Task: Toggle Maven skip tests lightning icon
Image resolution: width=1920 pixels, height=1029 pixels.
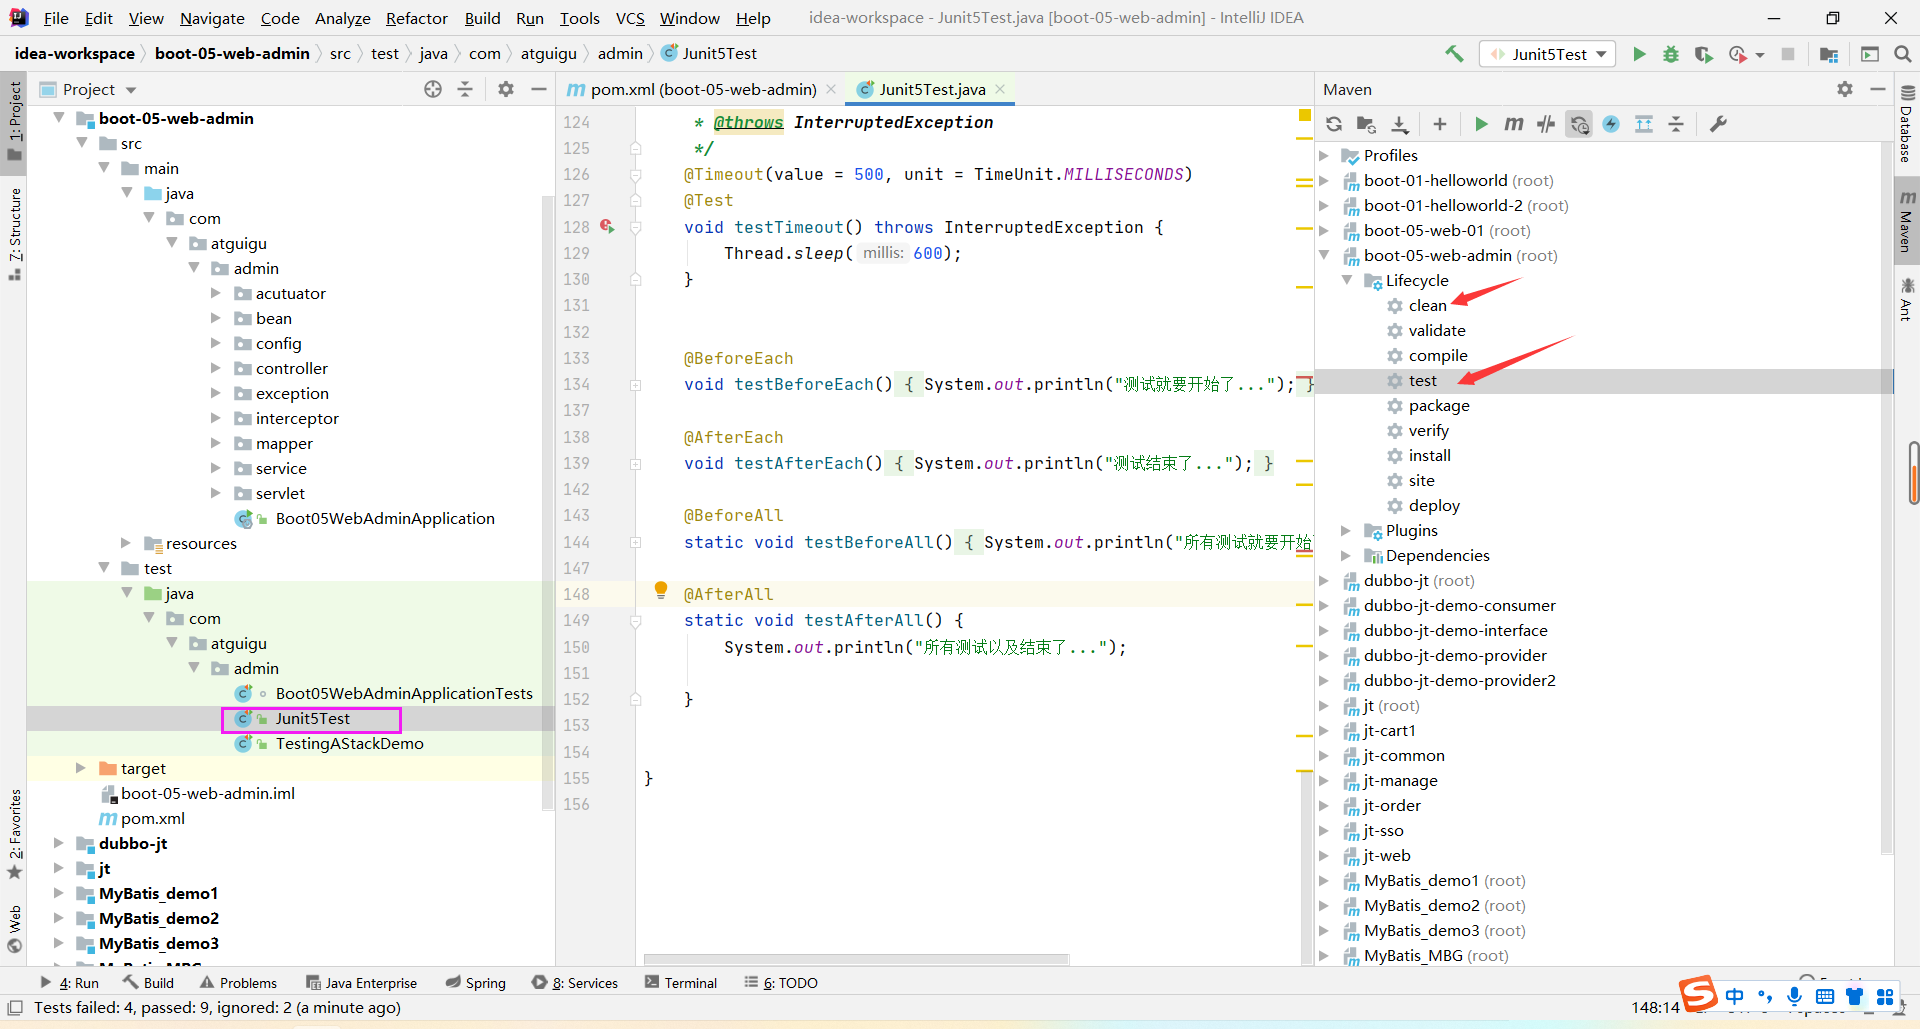Action: click(1611, 124)
